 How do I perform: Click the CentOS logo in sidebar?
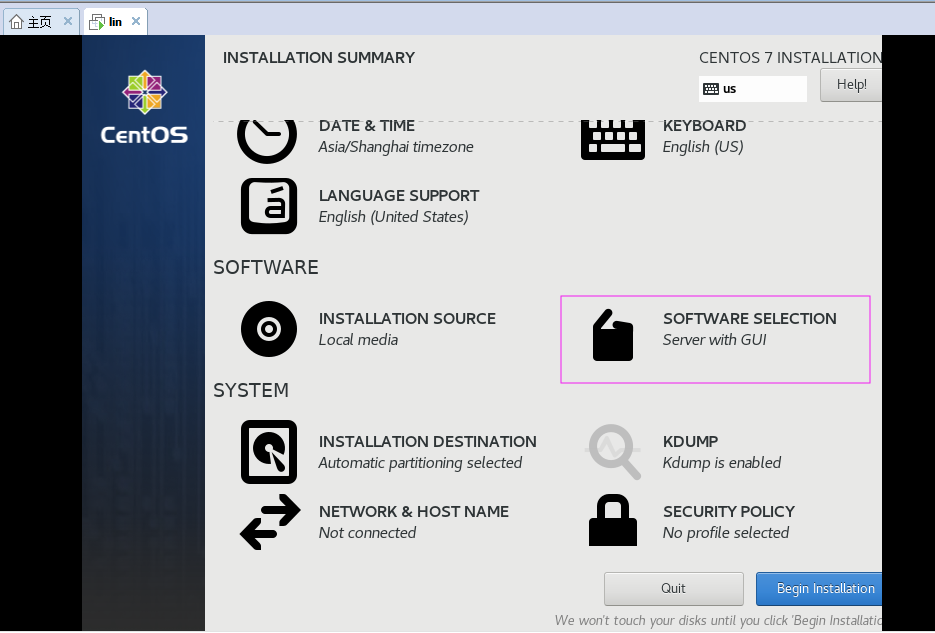coord(144,107)
